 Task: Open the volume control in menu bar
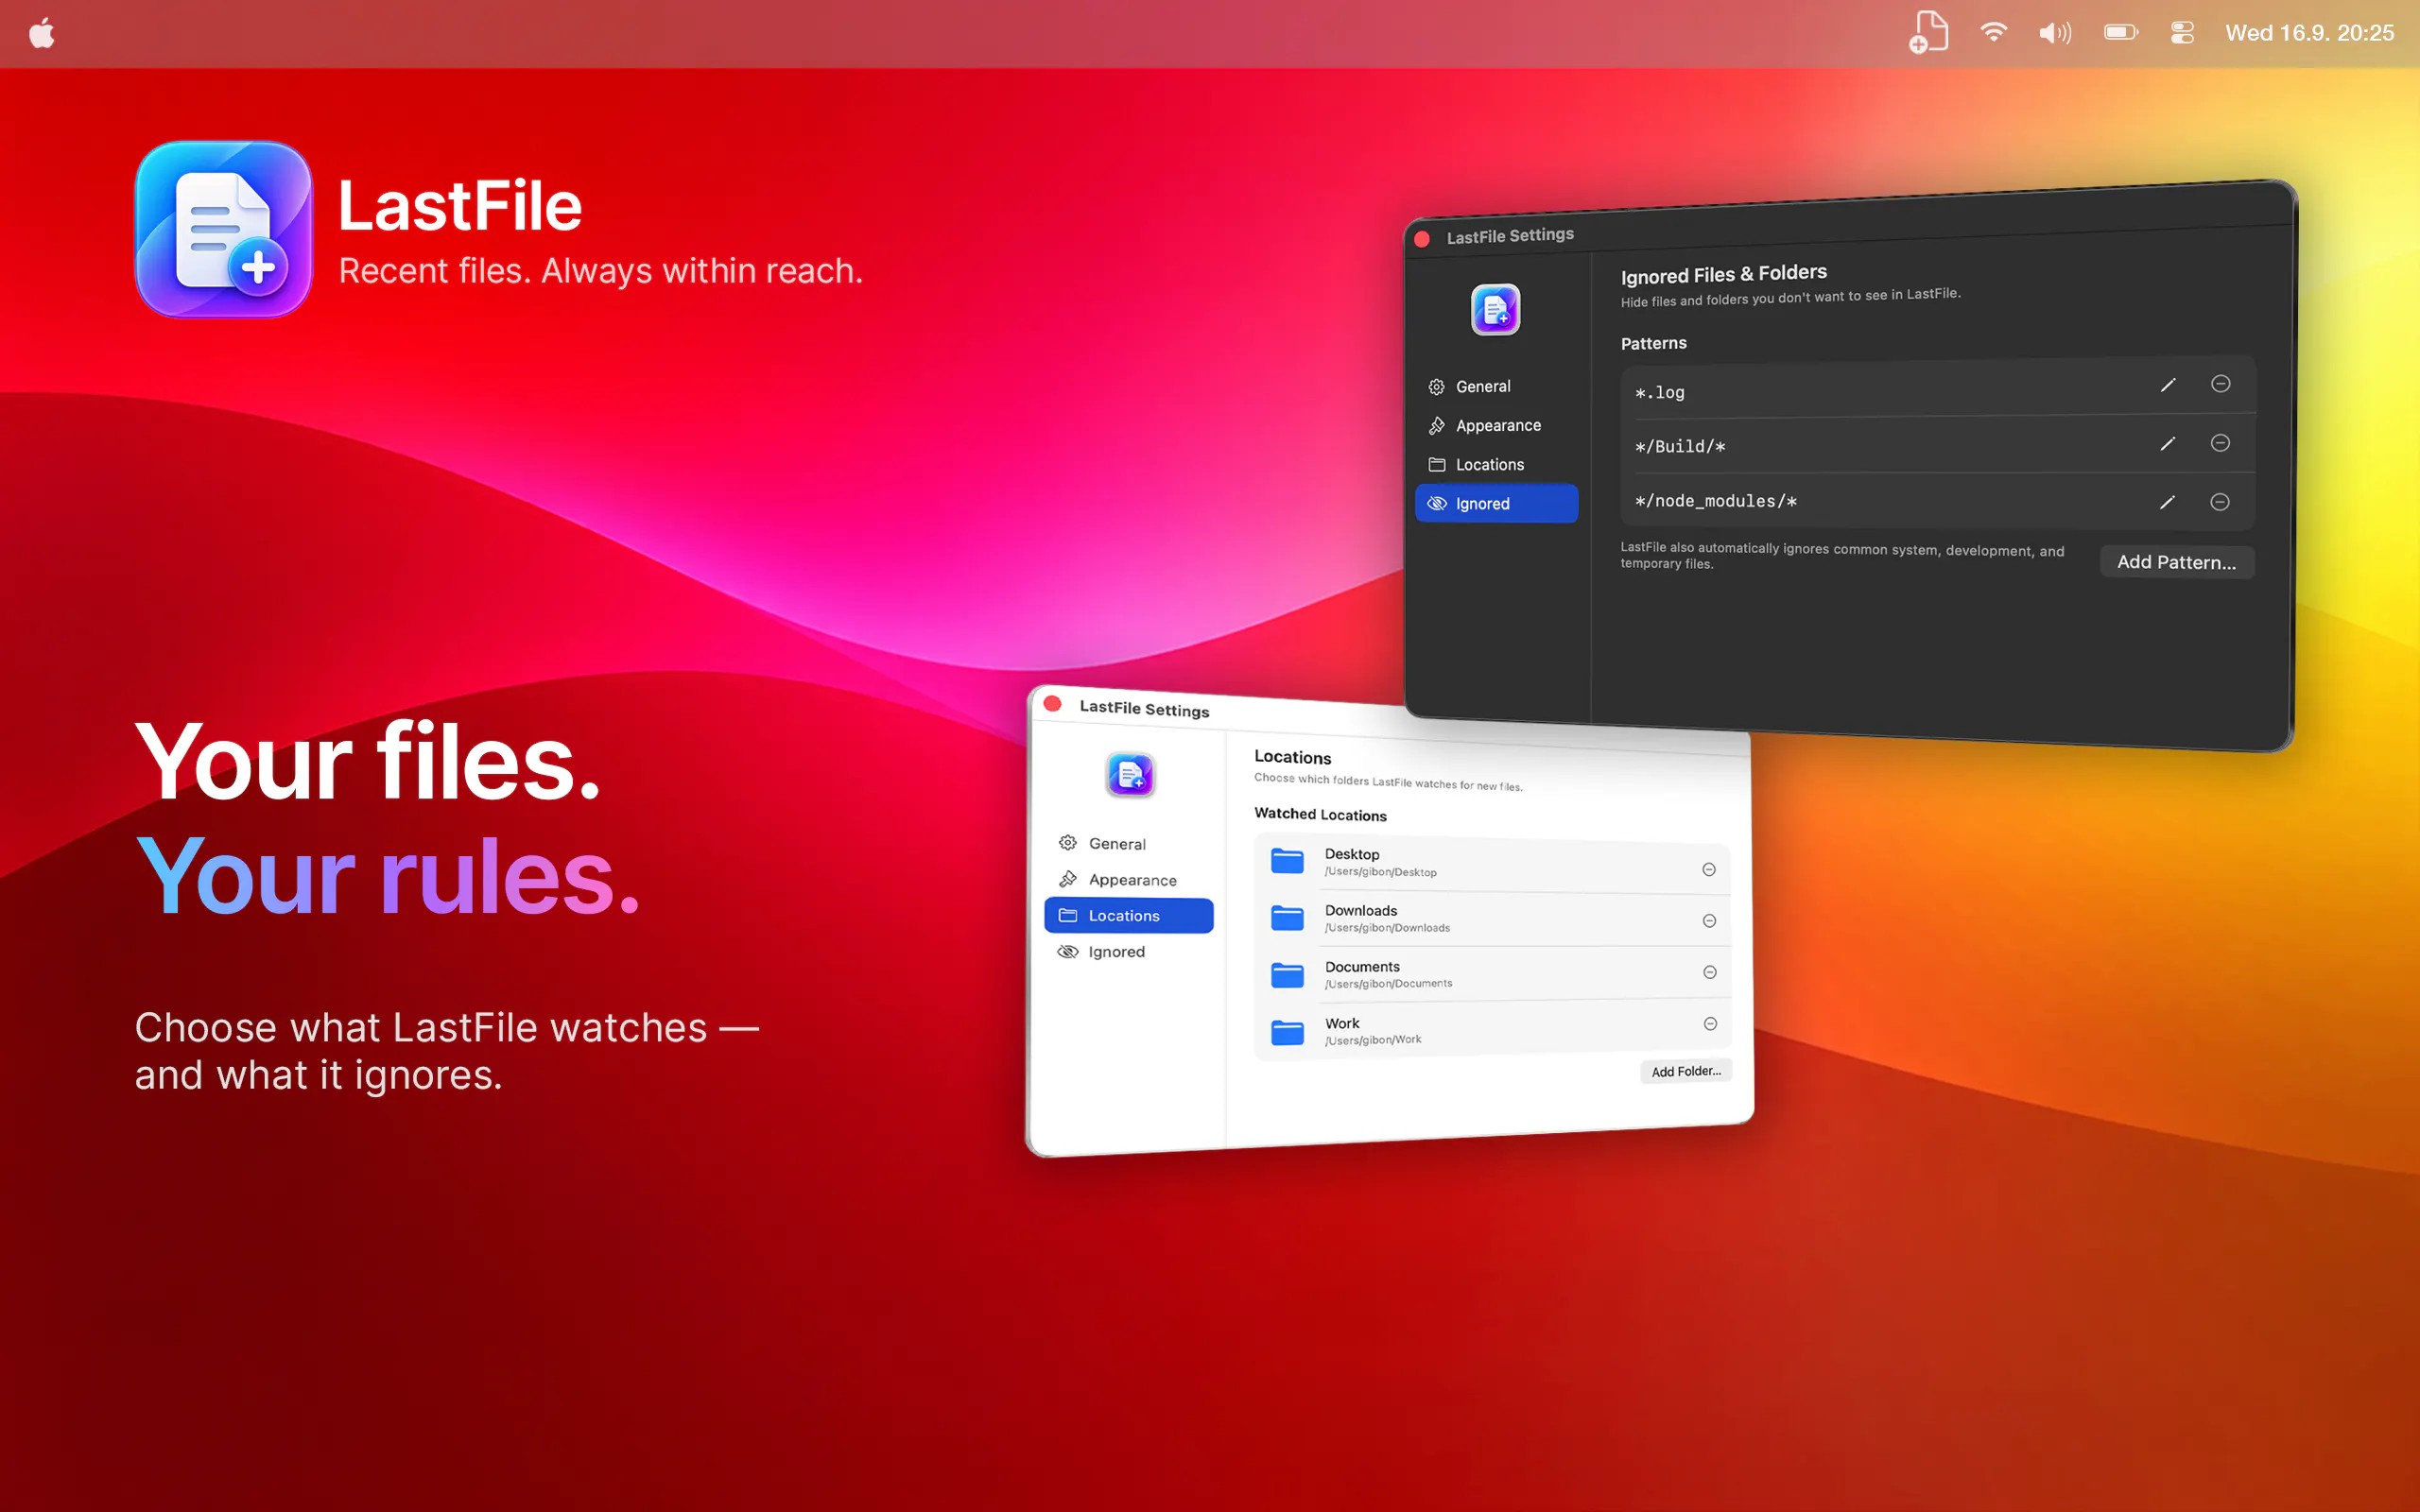[x=2055, y=33]
